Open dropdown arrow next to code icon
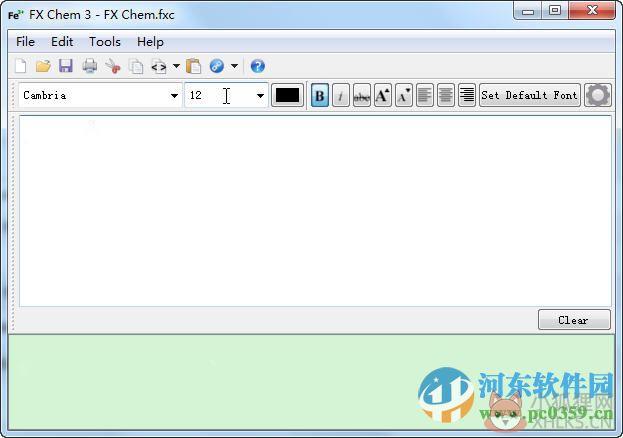 tap(176, 66)
